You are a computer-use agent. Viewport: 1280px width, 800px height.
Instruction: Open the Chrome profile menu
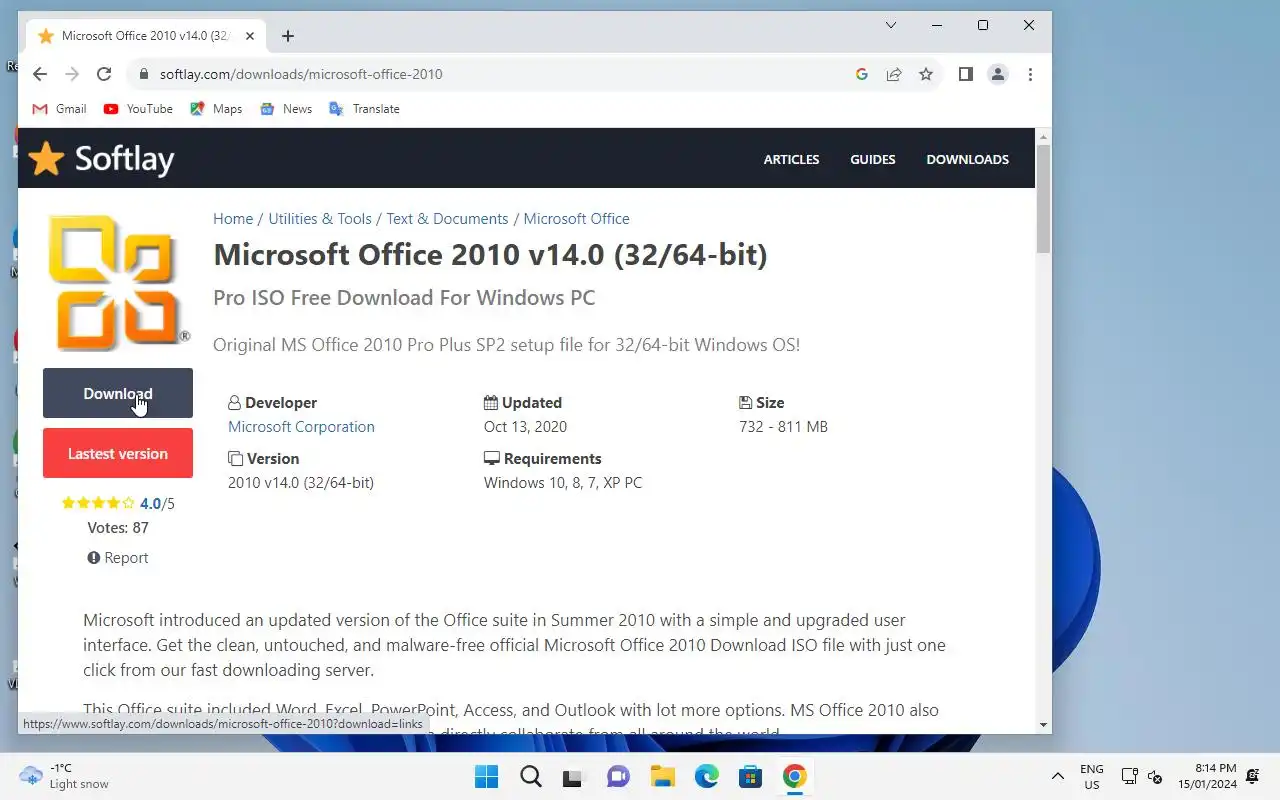(x=998, y=74)
